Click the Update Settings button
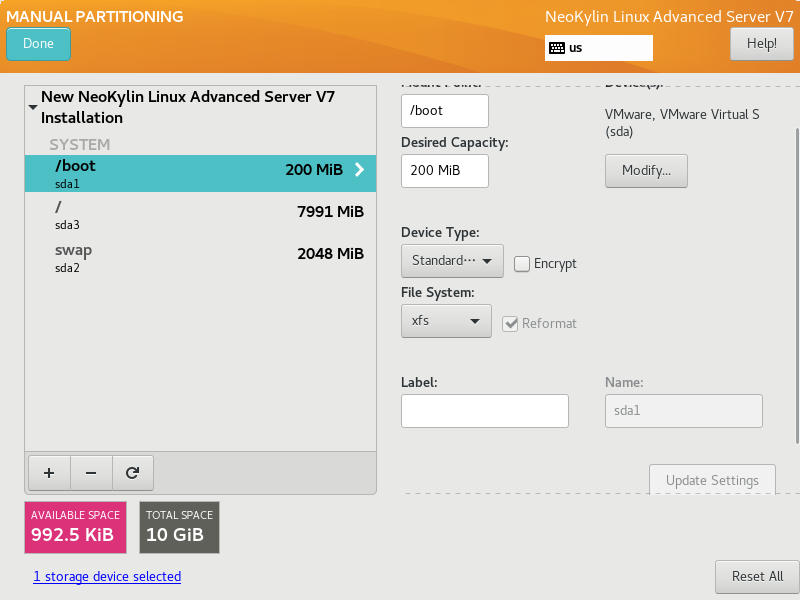 click(712, 480)
